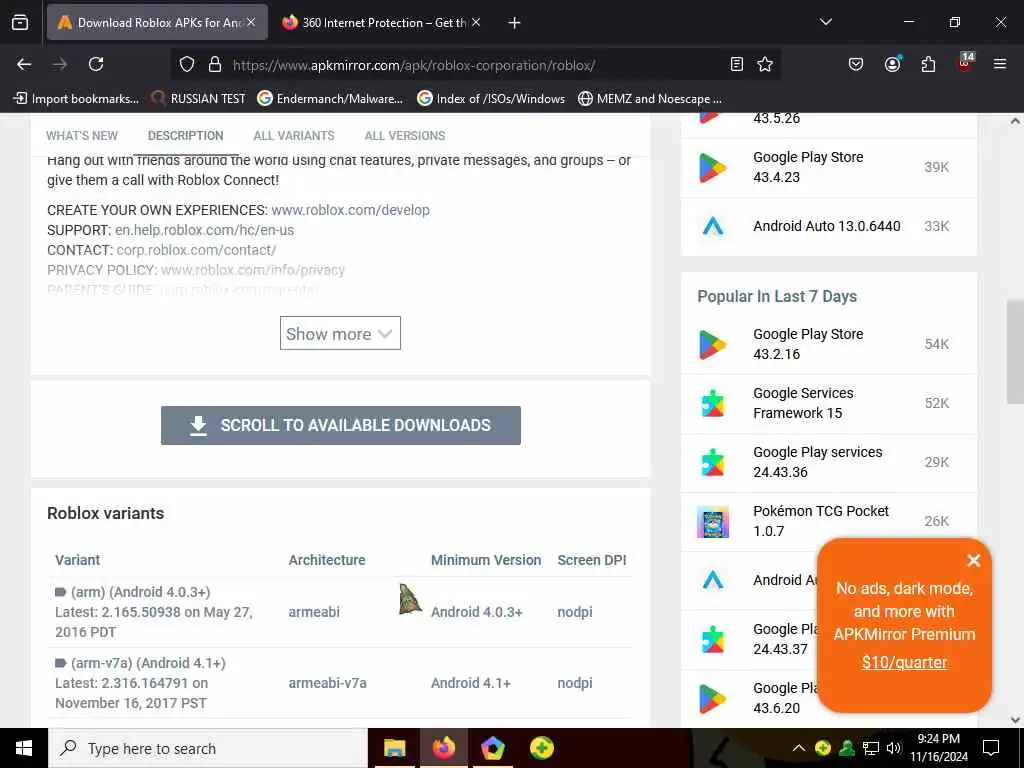Expand description with Show more
The height and width of the screenshot is (768, 1024).
[340, 333]
